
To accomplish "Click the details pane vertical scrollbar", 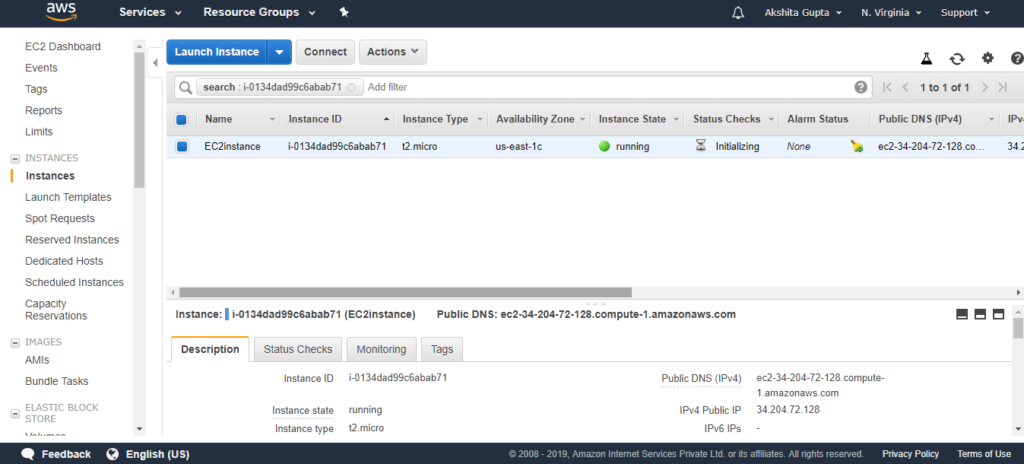I will 1017,329.
